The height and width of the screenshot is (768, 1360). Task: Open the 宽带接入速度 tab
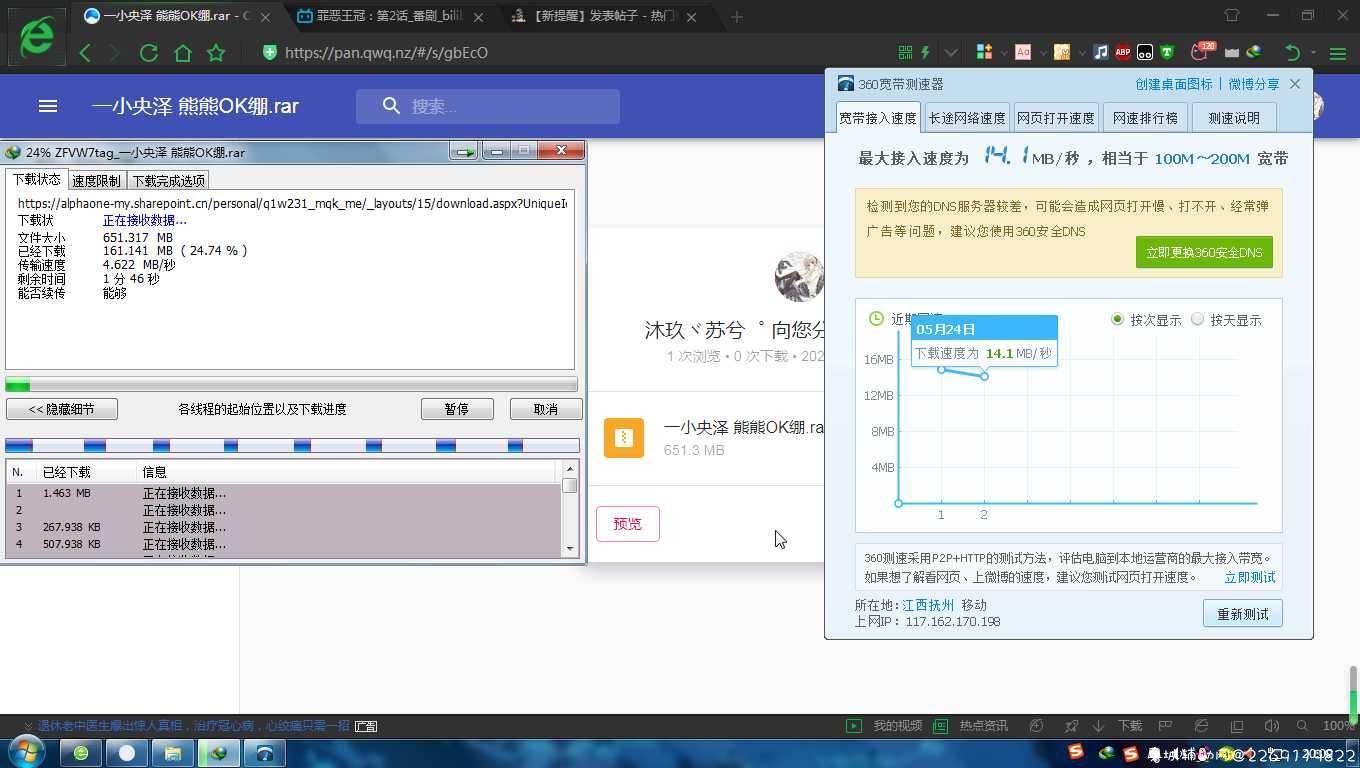click(x=878, y=117)
